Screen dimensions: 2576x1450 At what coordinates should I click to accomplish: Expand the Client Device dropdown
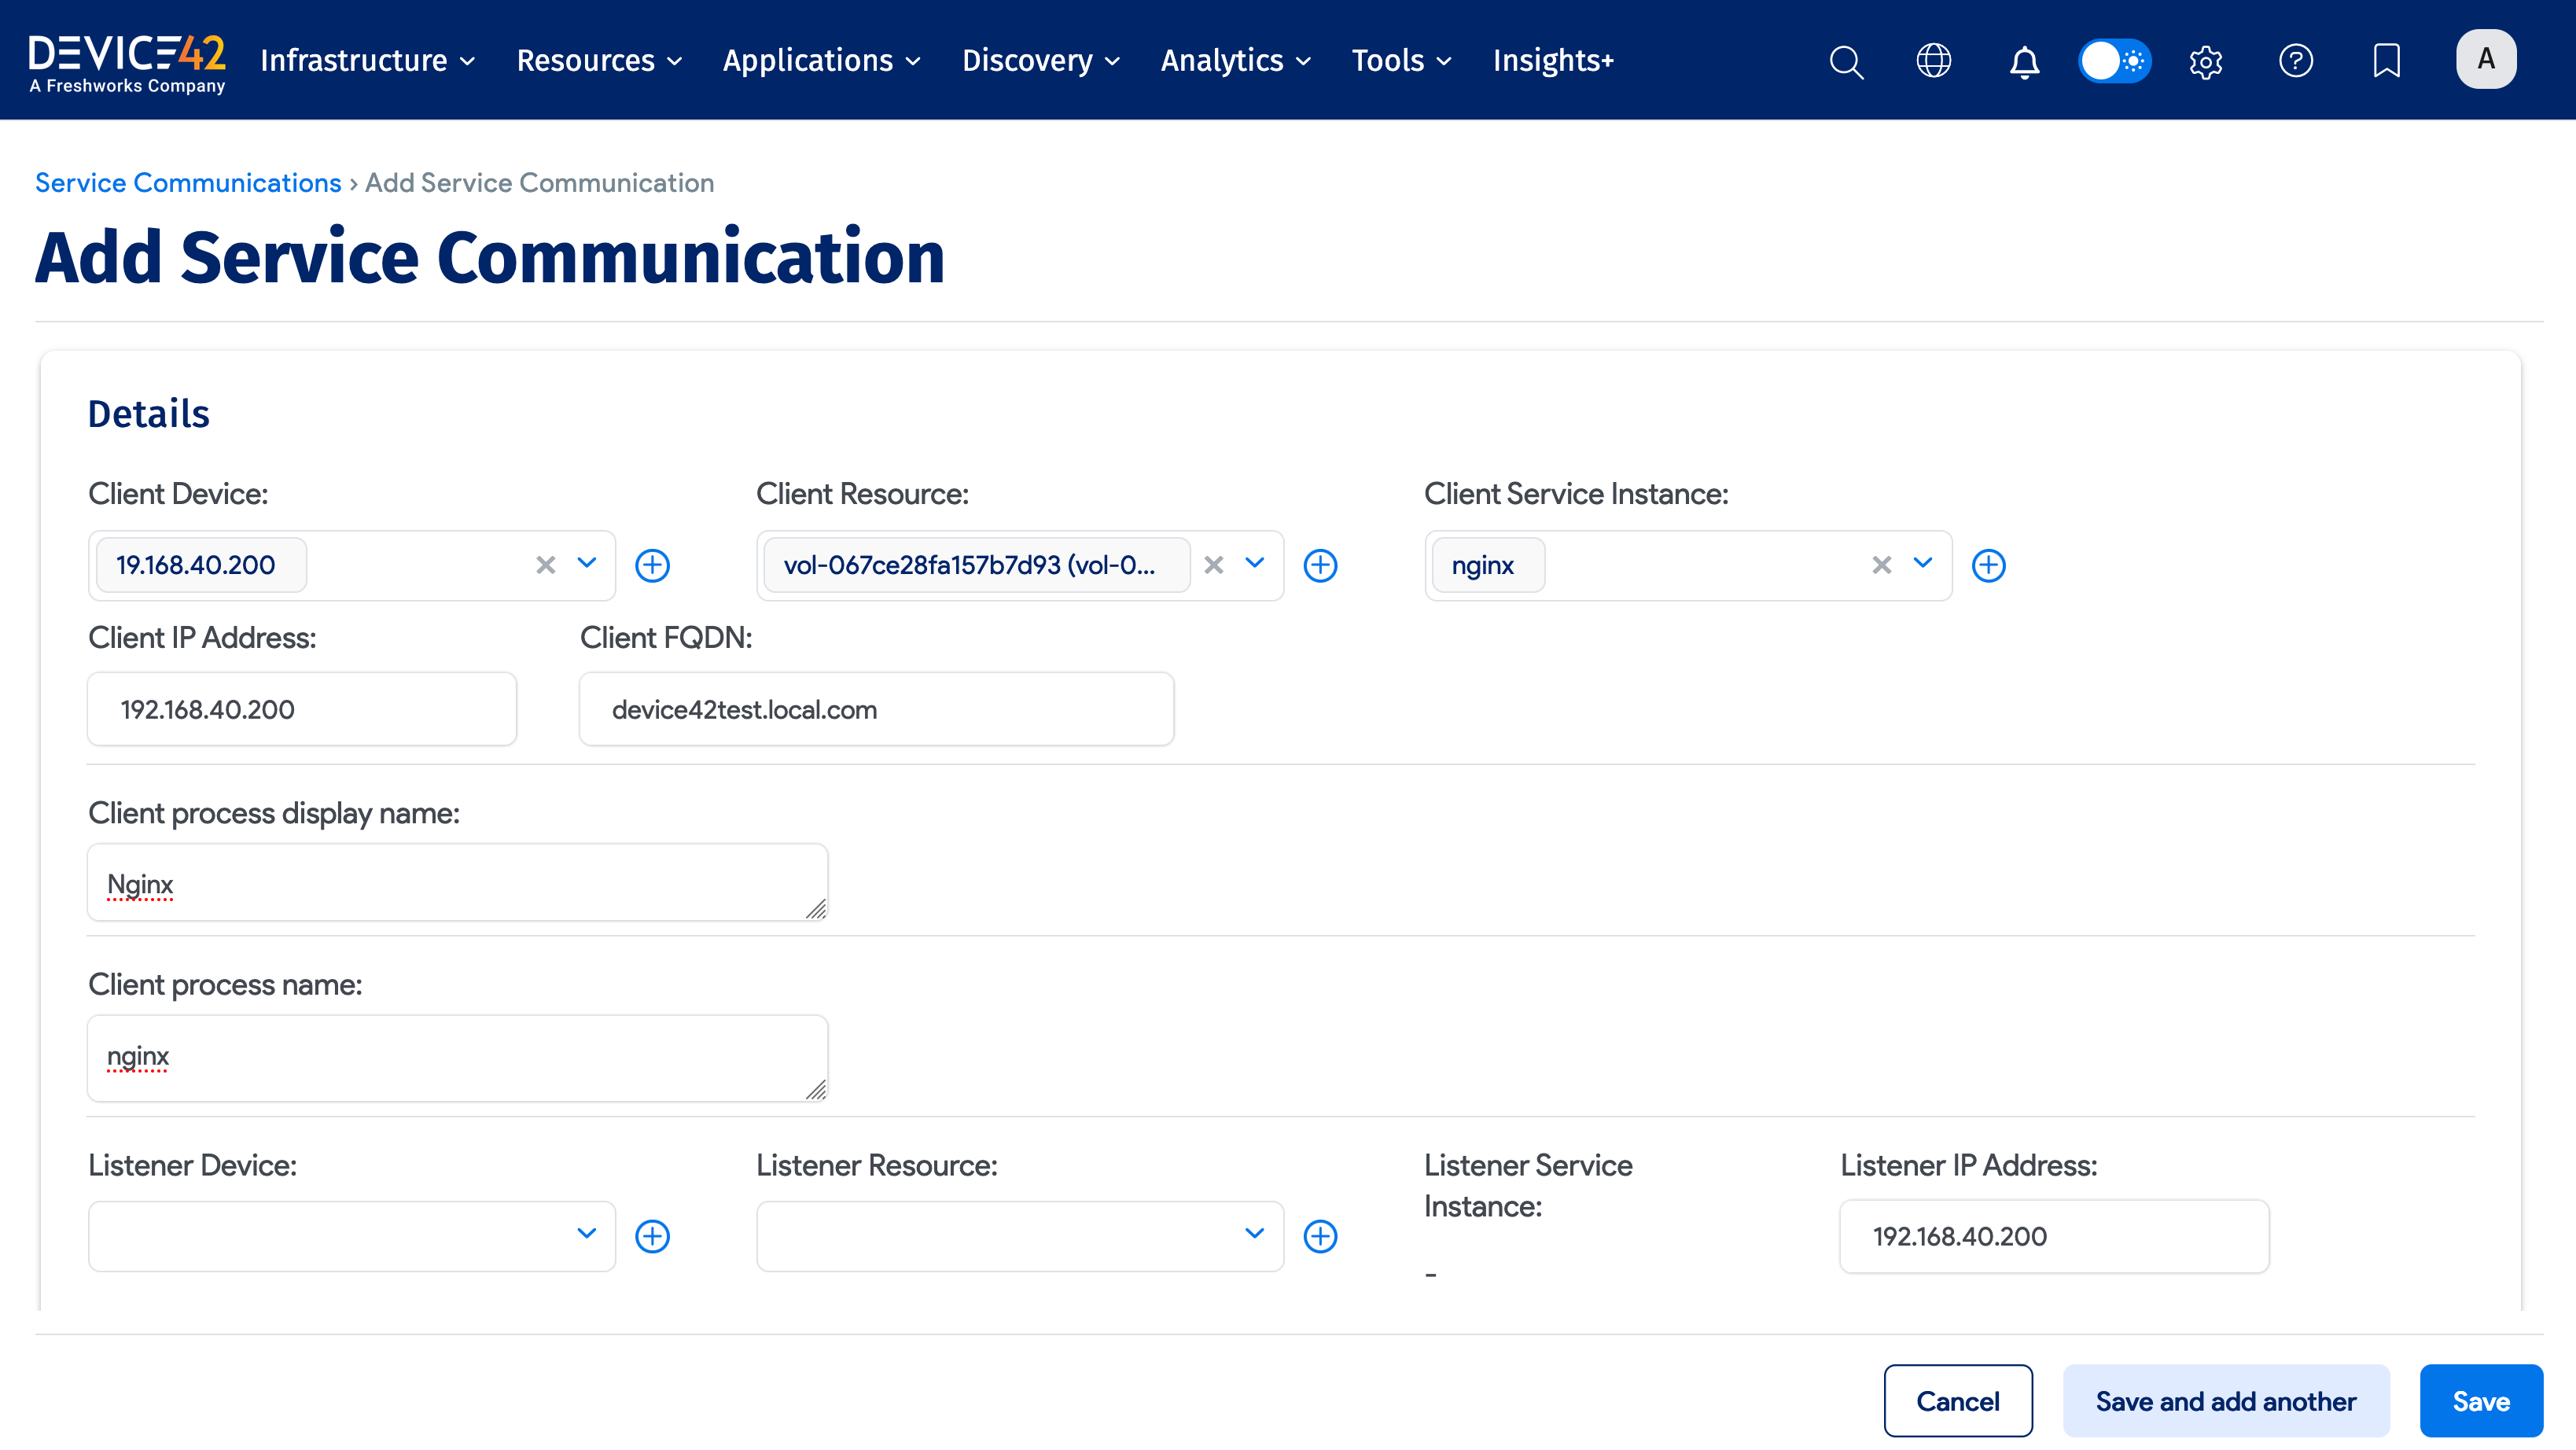(587, 565)
